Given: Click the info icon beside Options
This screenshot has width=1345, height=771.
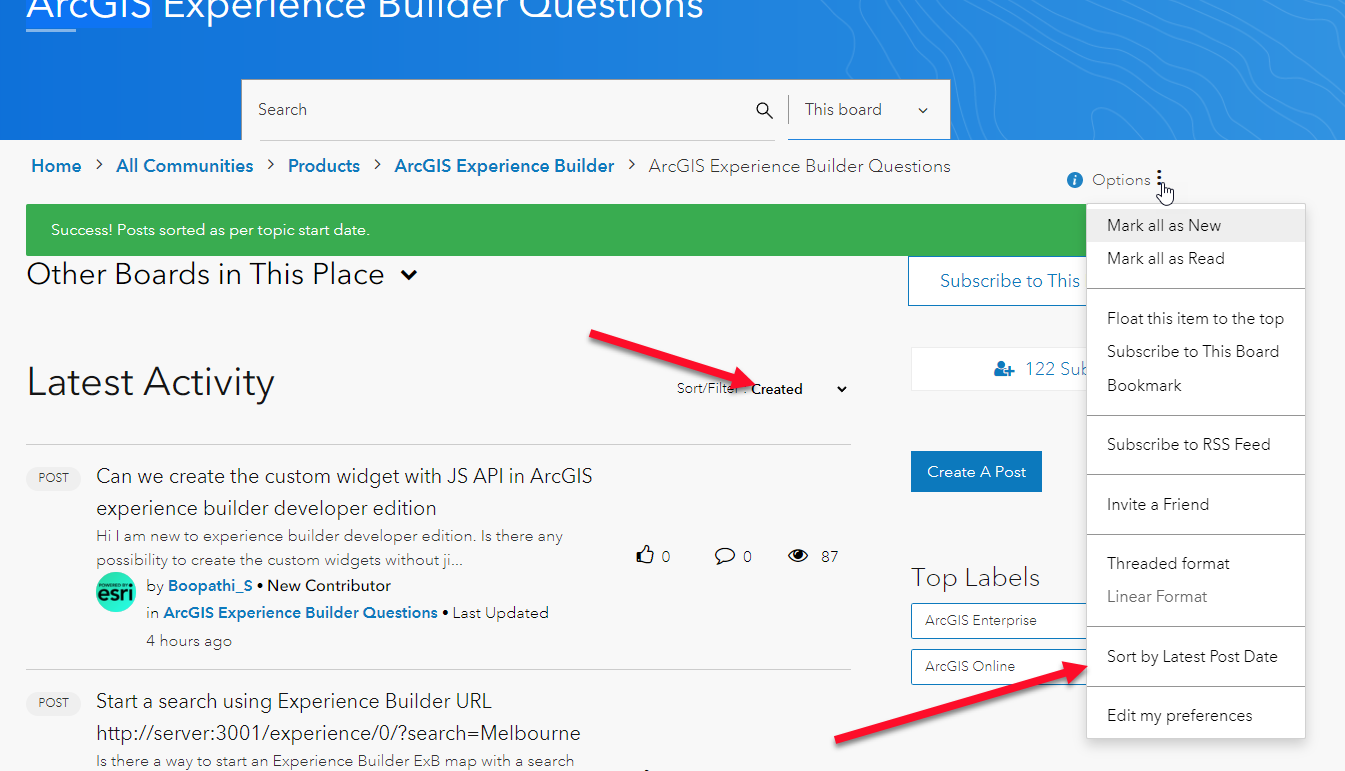Looking at the screenshot, I should coord(1074,180).
